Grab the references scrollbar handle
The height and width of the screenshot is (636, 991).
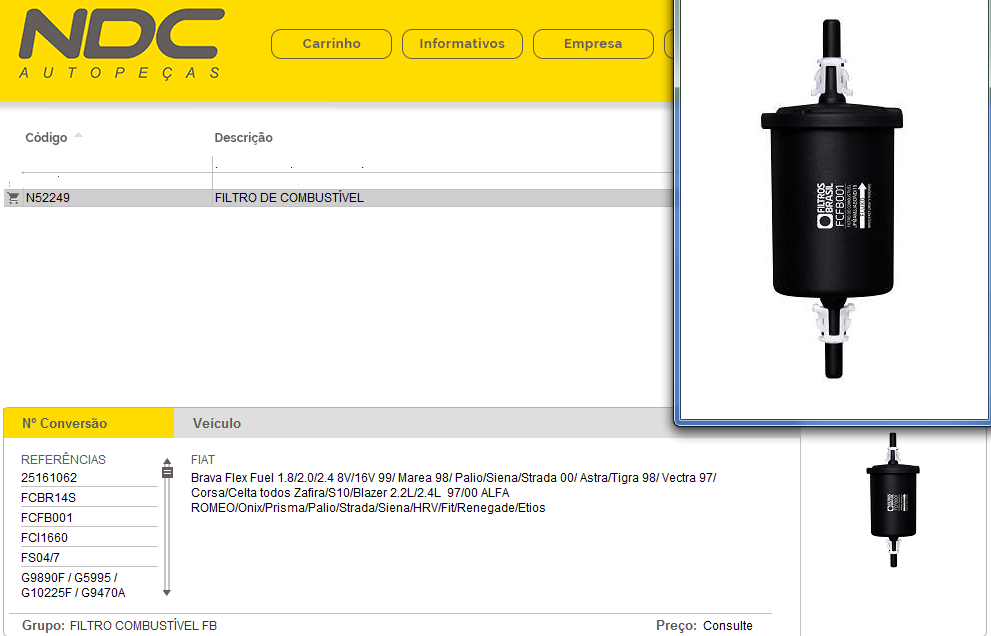point(167,472)
